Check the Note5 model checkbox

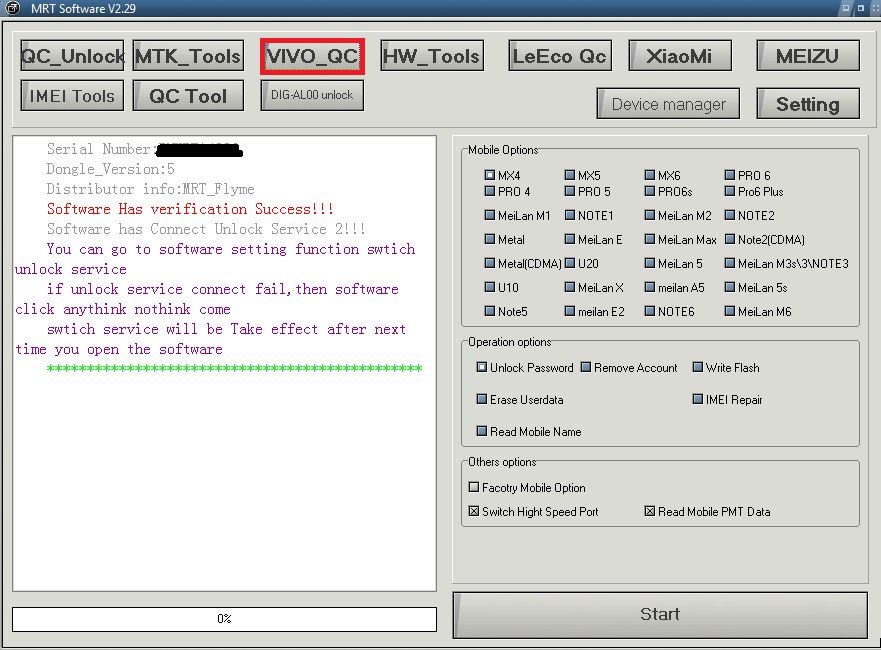pyautogui.click(x=489, y=311)
